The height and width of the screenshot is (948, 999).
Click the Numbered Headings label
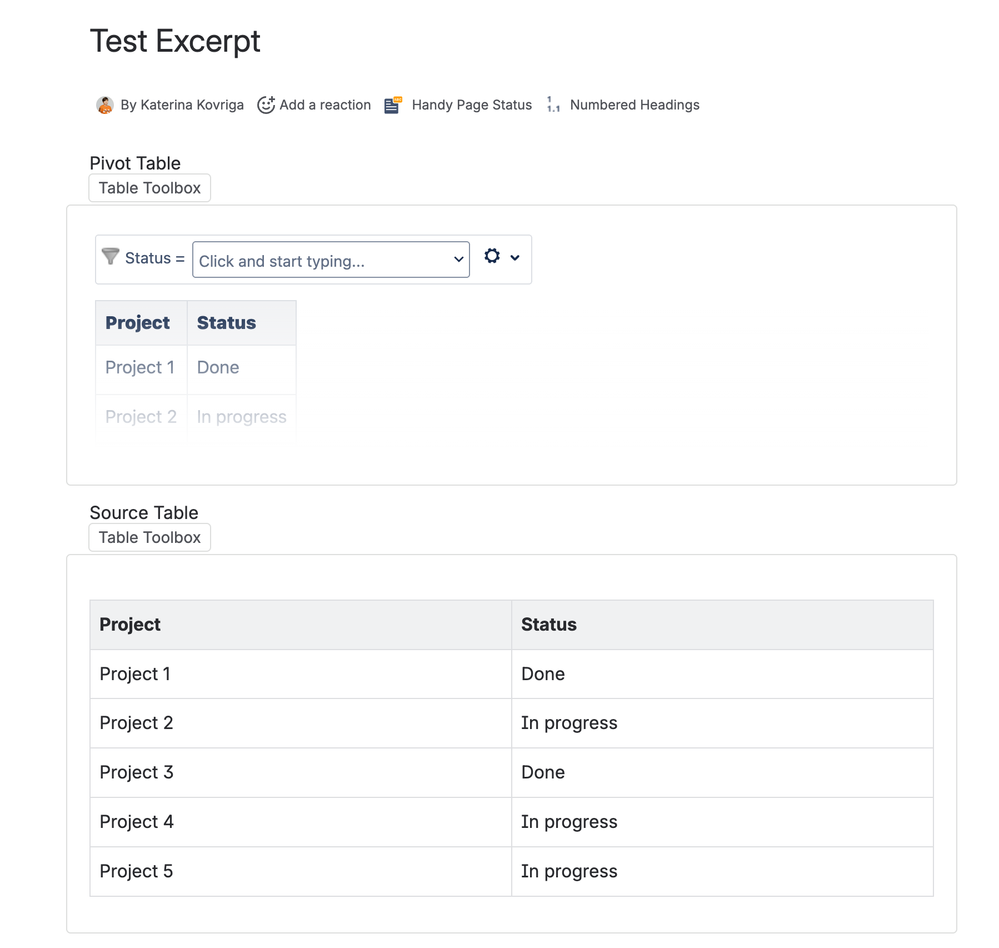634,105
